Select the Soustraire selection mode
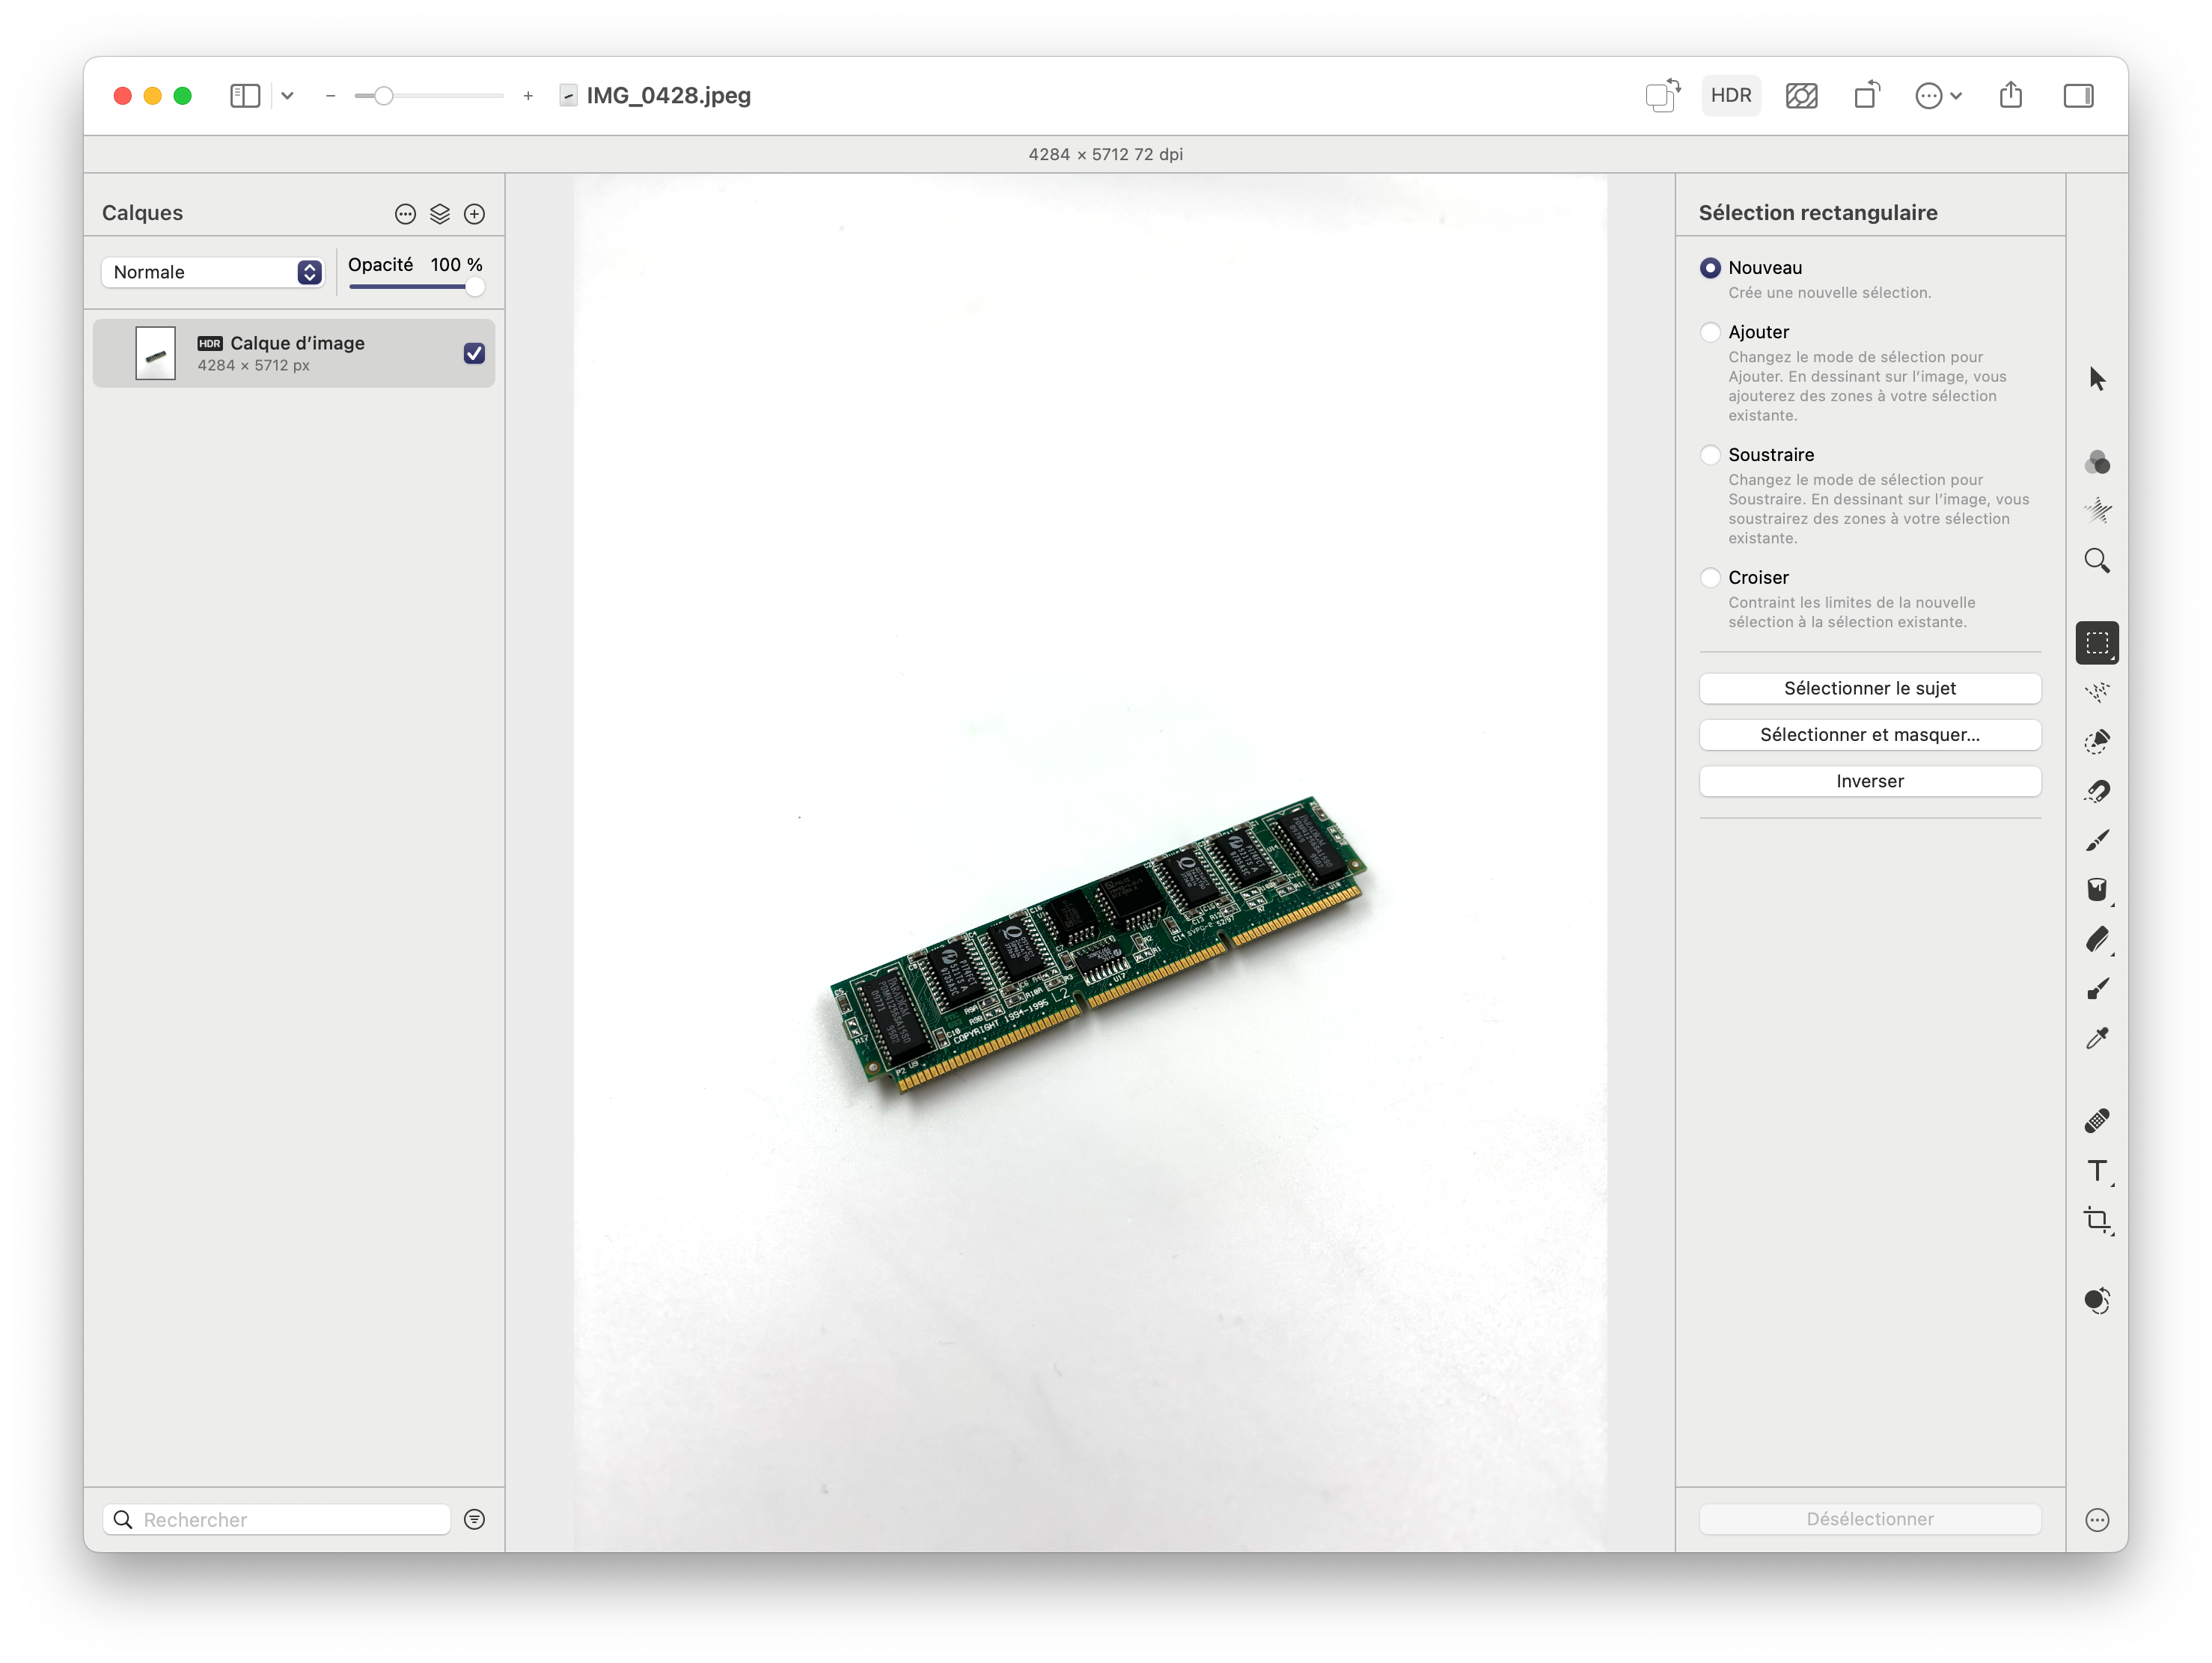Image resolution: width=2212 pixels, height=1663 pixels. 1710,455
